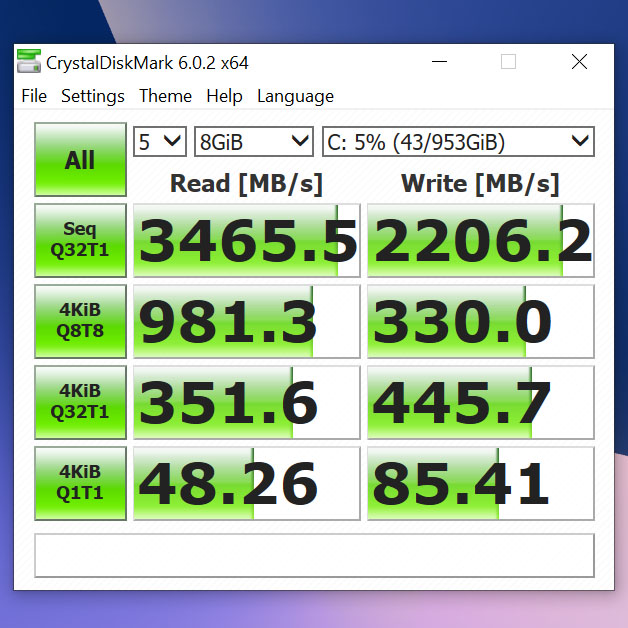628x628 pixels.
Task: Open the test count dropdown showing 5
Action: (x=160, y=141)
